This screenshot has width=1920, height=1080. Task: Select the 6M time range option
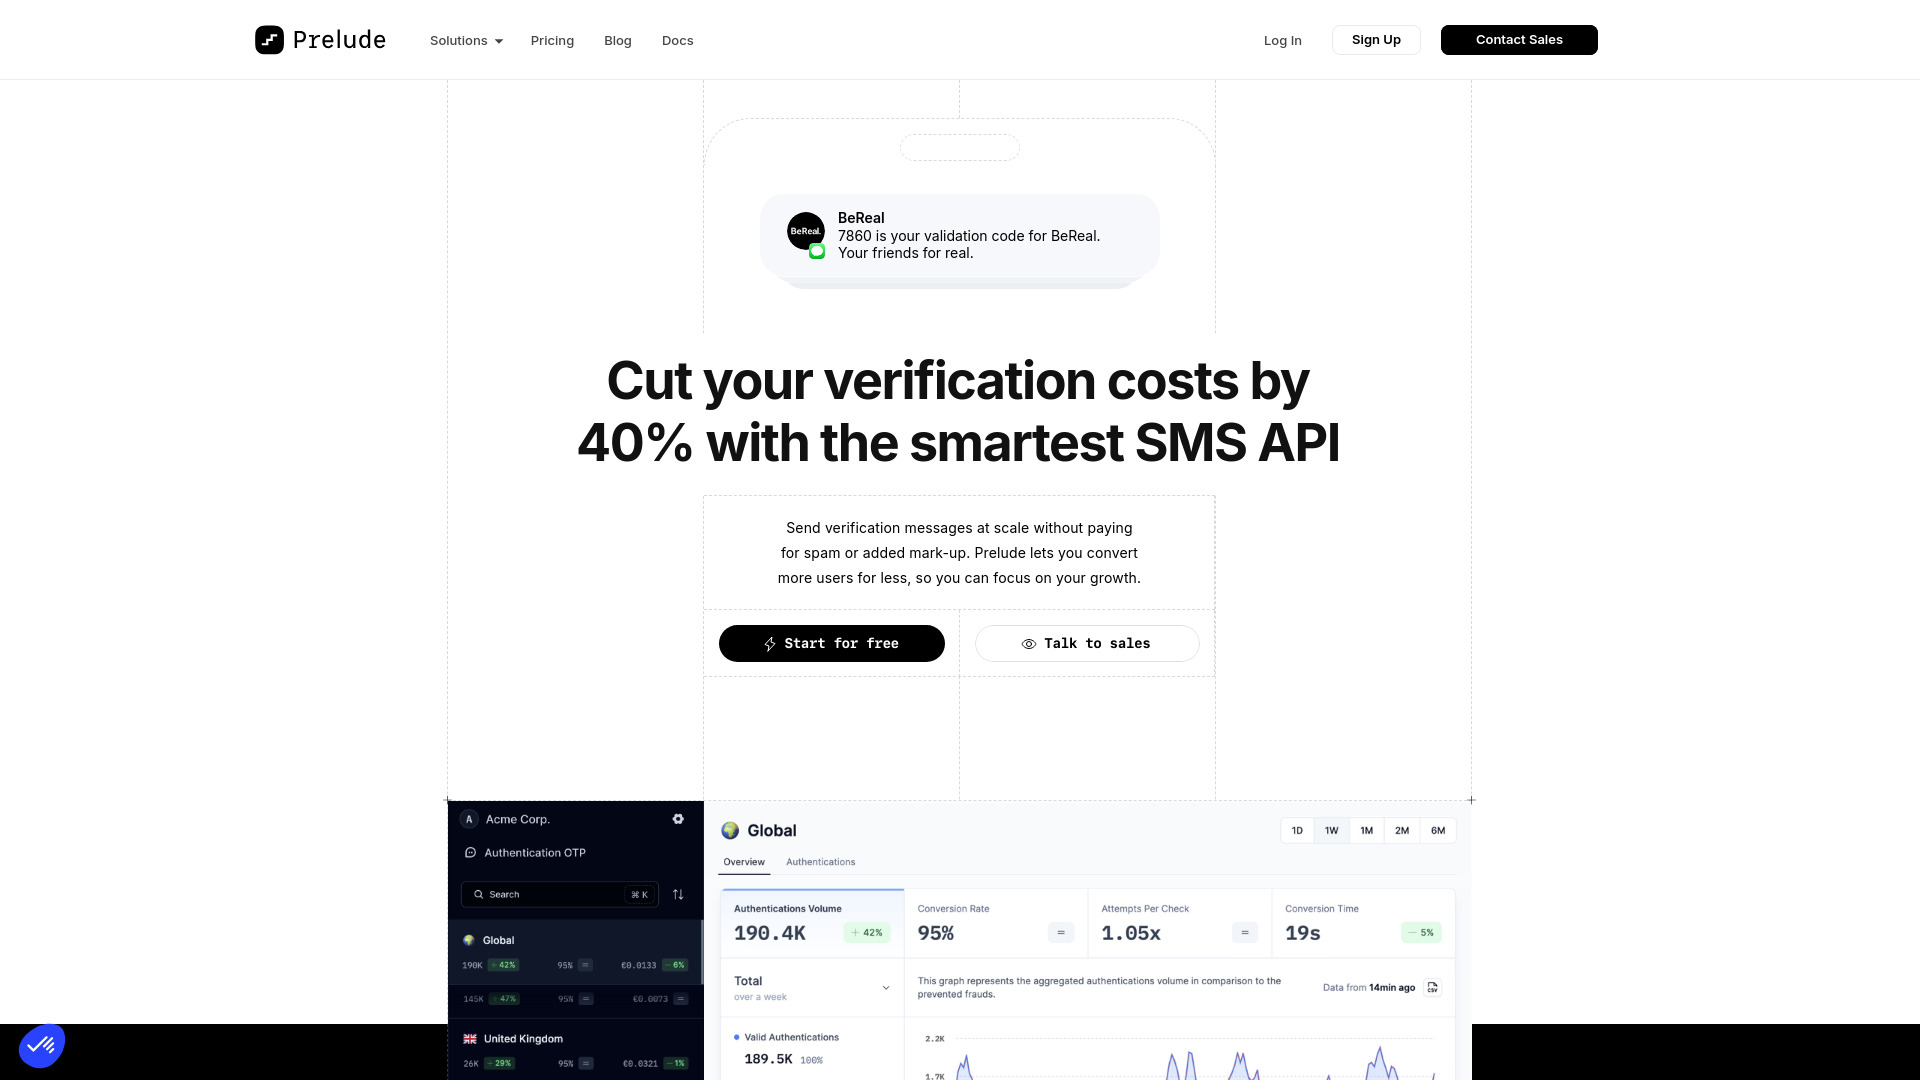point(1439,829)
